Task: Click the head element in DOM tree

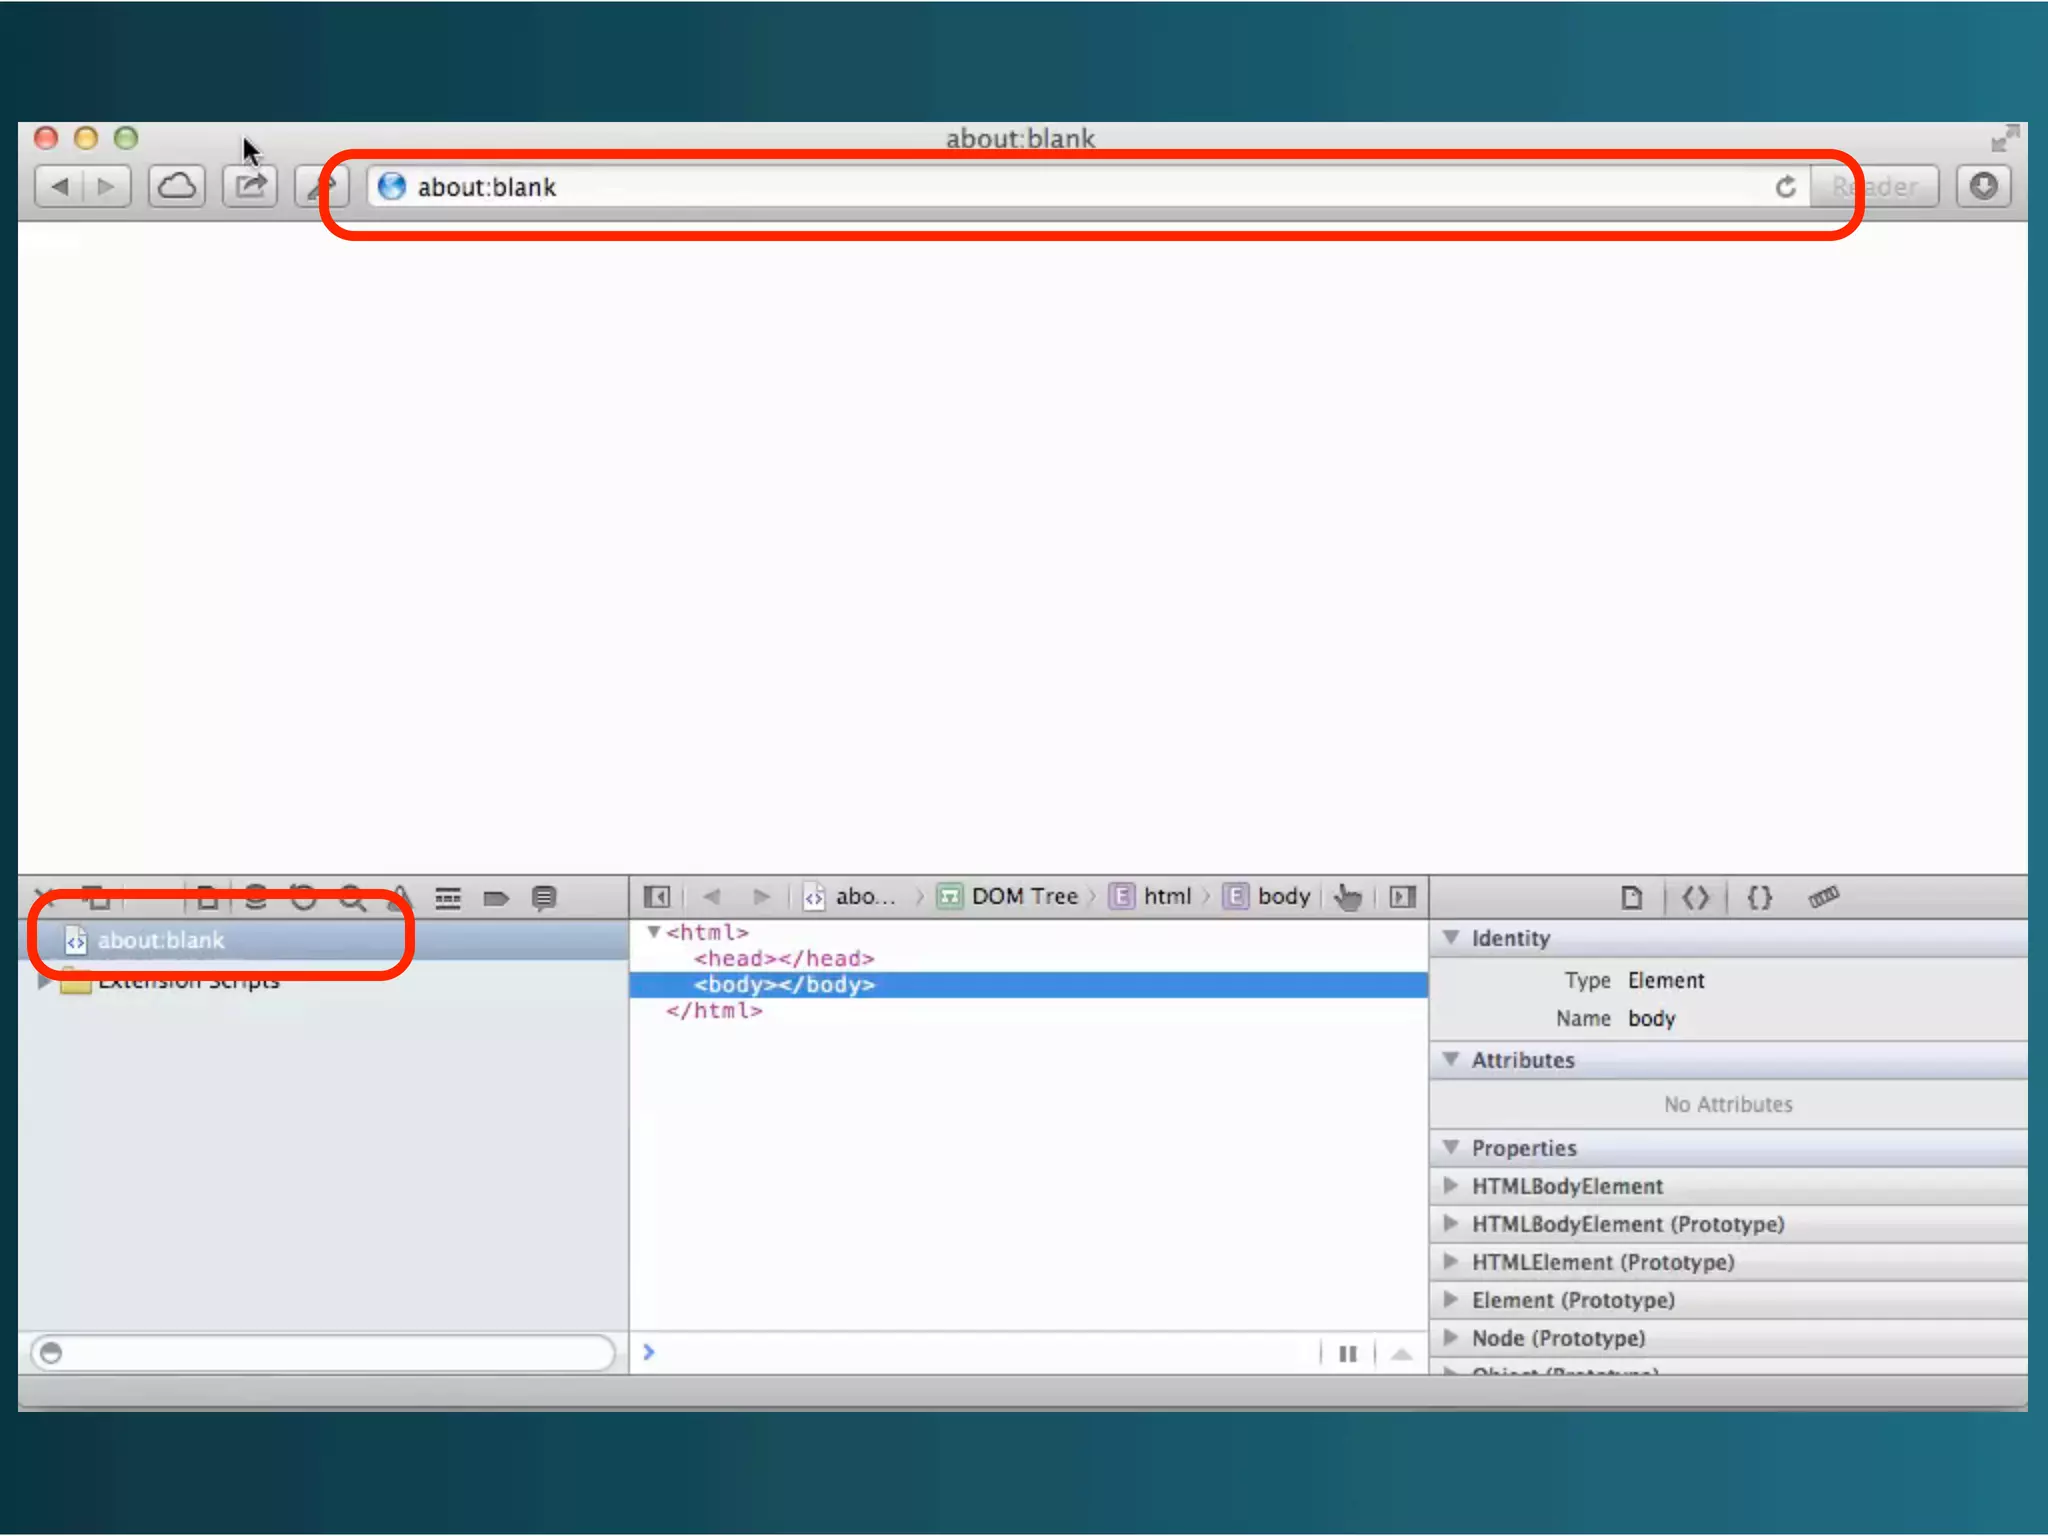Action: click(x=784, y=959)
